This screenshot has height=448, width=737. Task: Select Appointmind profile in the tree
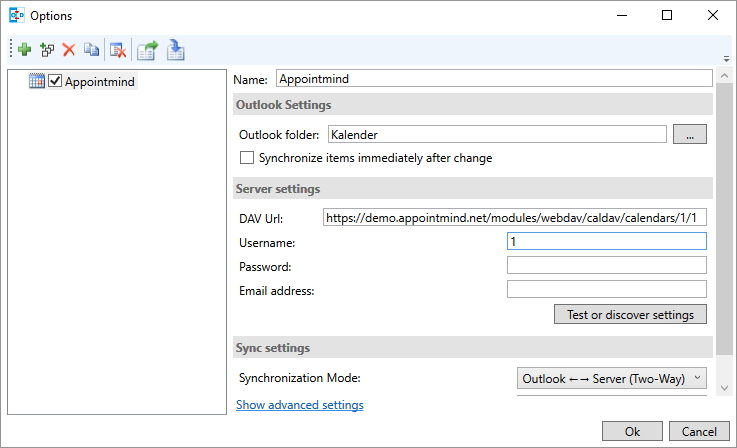[100, 81]
